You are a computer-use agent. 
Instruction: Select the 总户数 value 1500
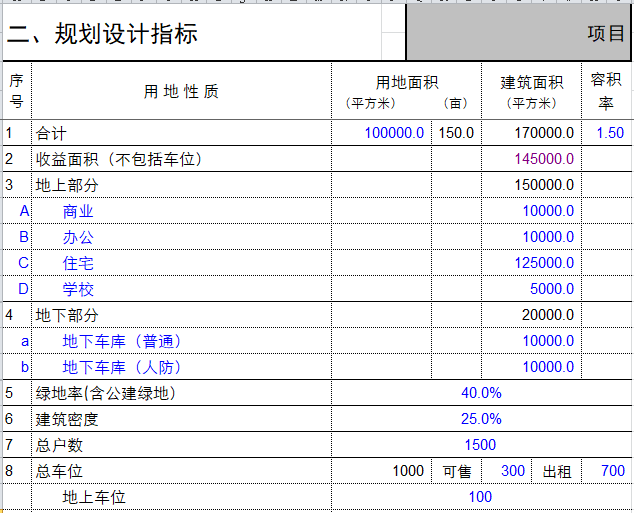480,445
